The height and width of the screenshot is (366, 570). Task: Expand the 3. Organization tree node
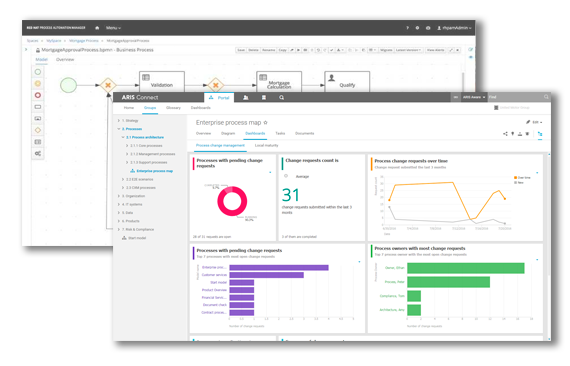coord(119,196)
